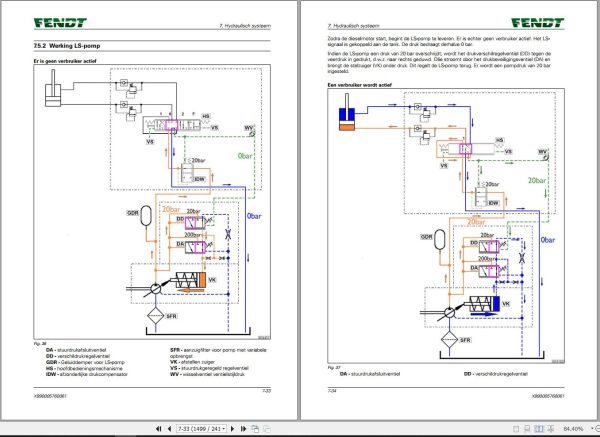600x437 pixels.
Task: Click the page number 7-33 in left footer
Action: (x=266, y=391)
